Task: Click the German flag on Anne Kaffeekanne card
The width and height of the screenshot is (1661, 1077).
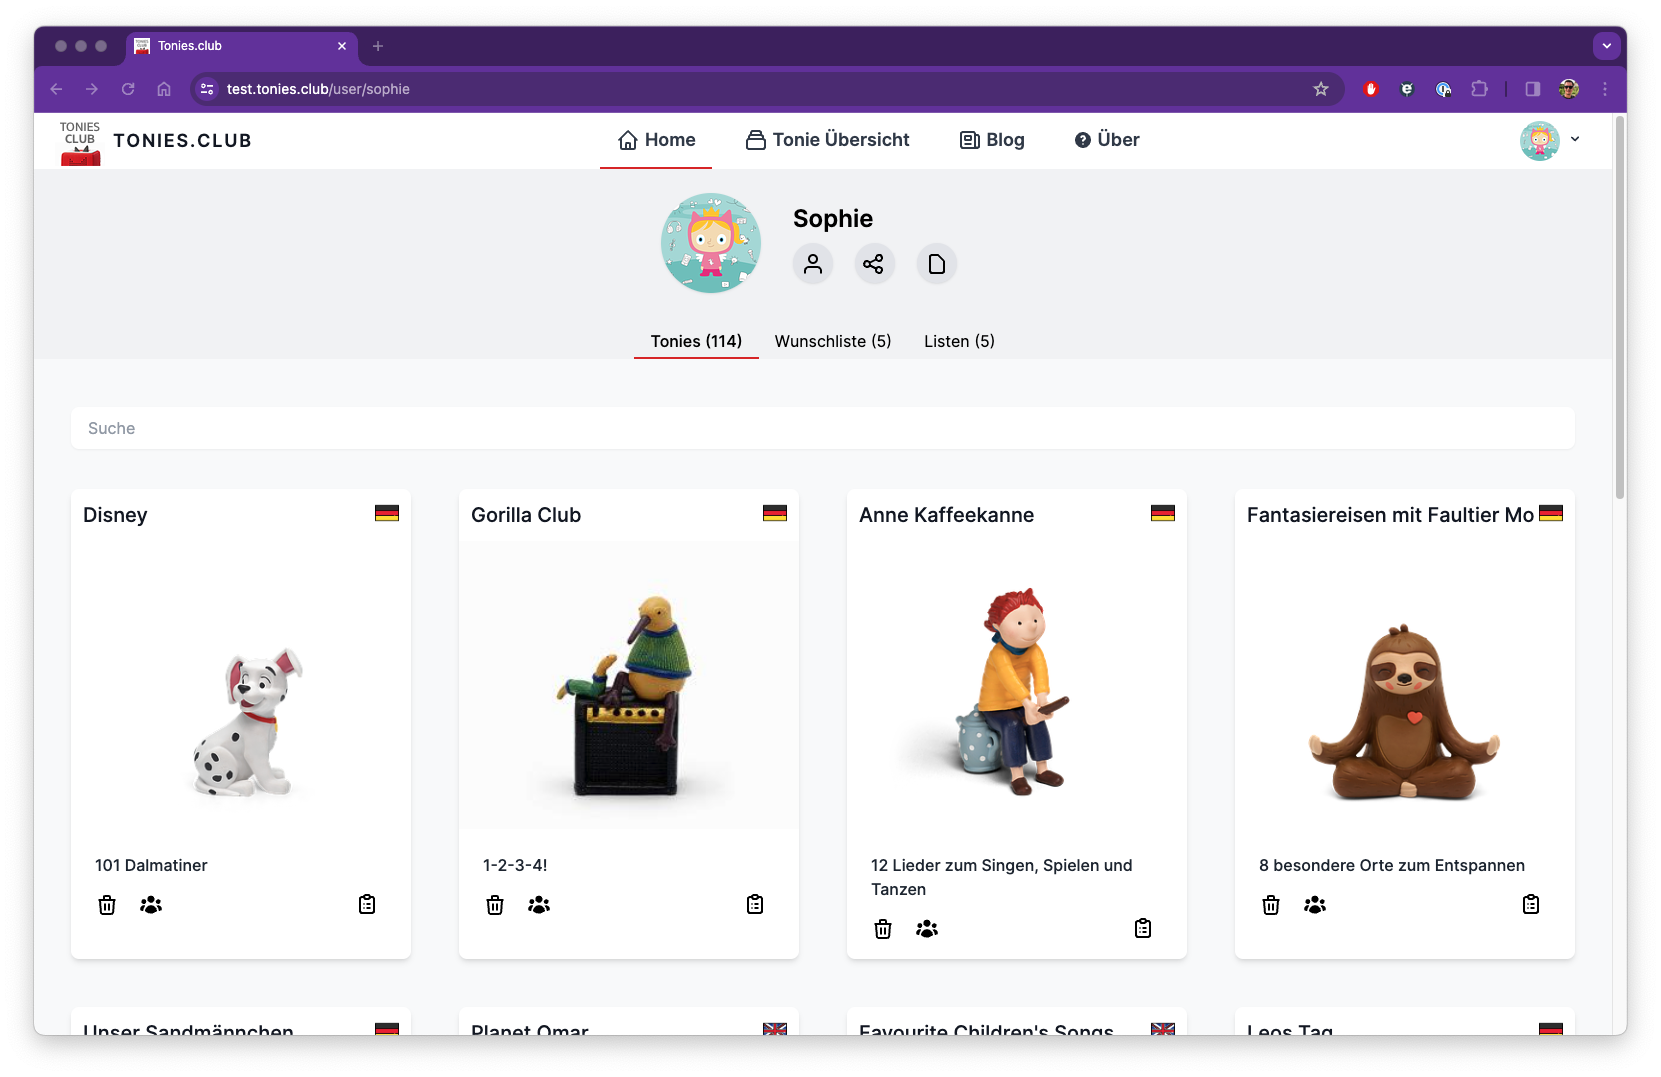Action: pyautogui.click(x=1163, y=513)
